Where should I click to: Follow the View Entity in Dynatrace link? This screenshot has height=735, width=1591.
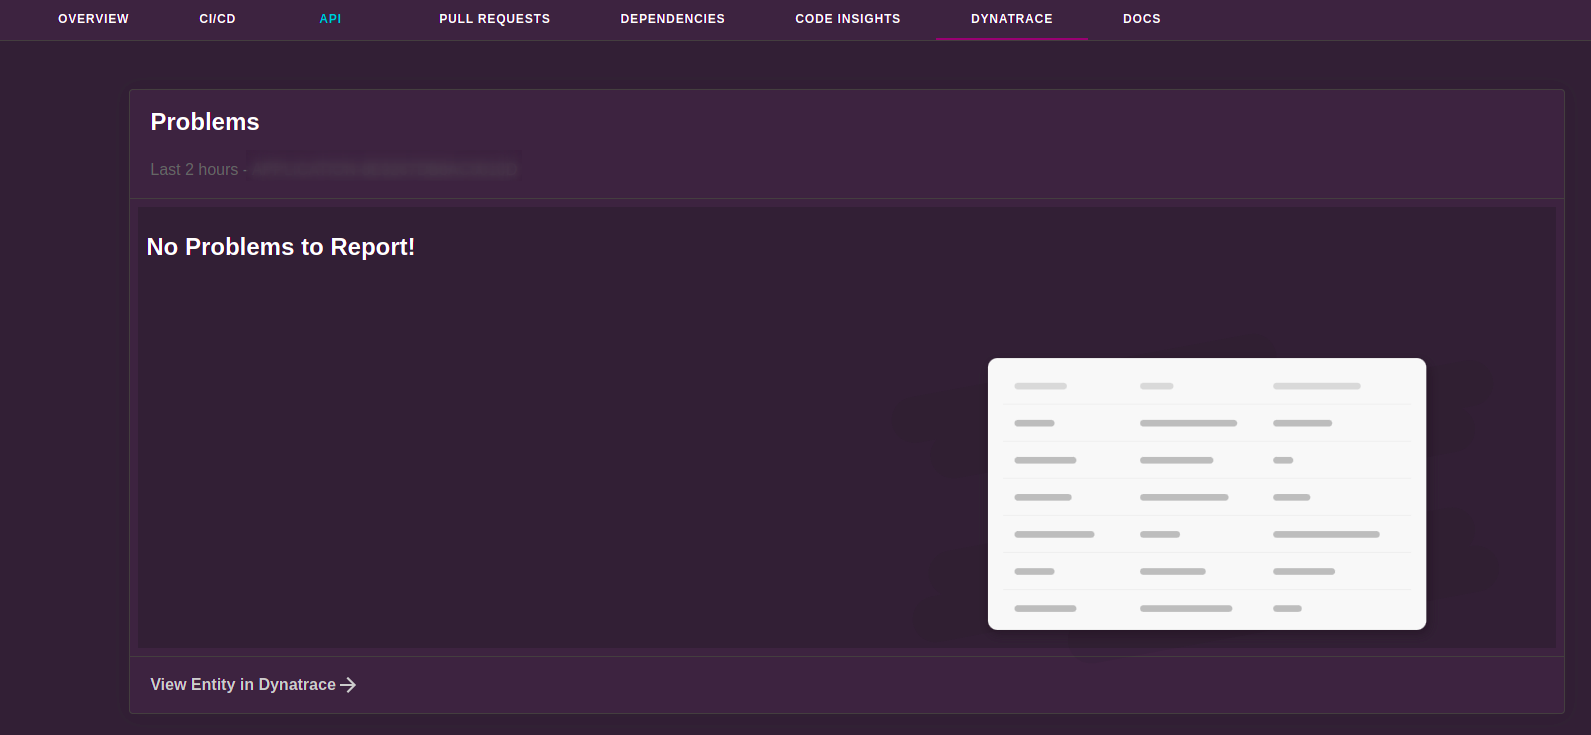pyautogui.click(x=253, y=685)
